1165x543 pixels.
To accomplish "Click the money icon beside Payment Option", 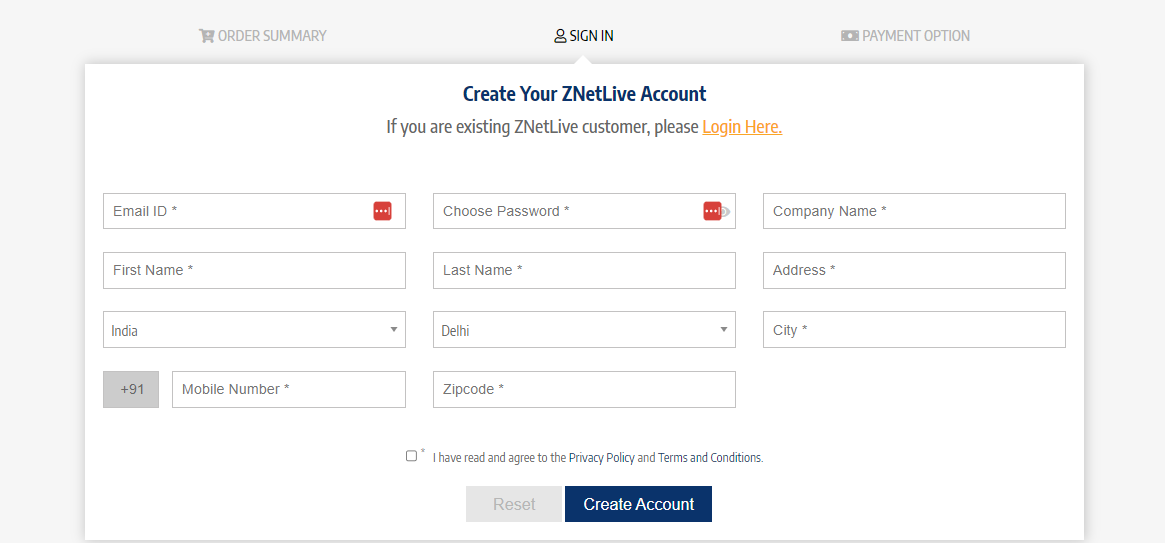I will 850,36.
